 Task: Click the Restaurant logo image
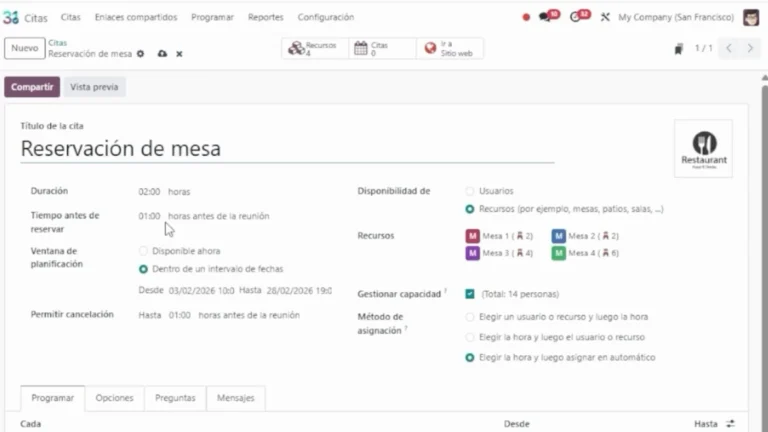click(x=703, y=148)
